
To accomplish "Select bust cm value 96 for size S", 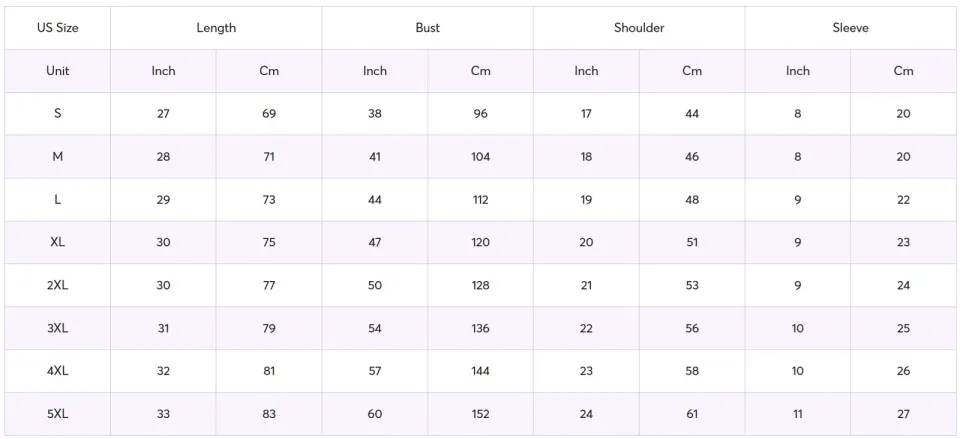I will 481,114.
